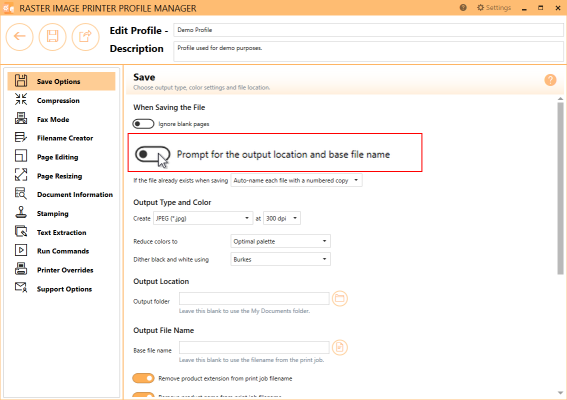
Task: Open the file already exists dropdown
Action: (x=297, y=180)
